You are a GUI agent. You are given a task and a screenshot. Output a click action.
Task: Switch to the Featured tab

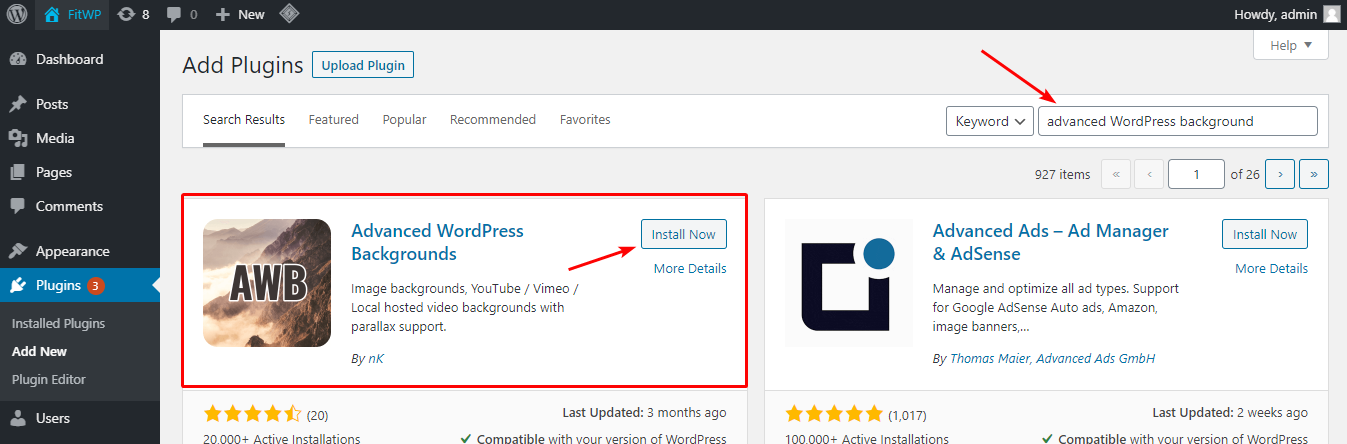(334, 119)
